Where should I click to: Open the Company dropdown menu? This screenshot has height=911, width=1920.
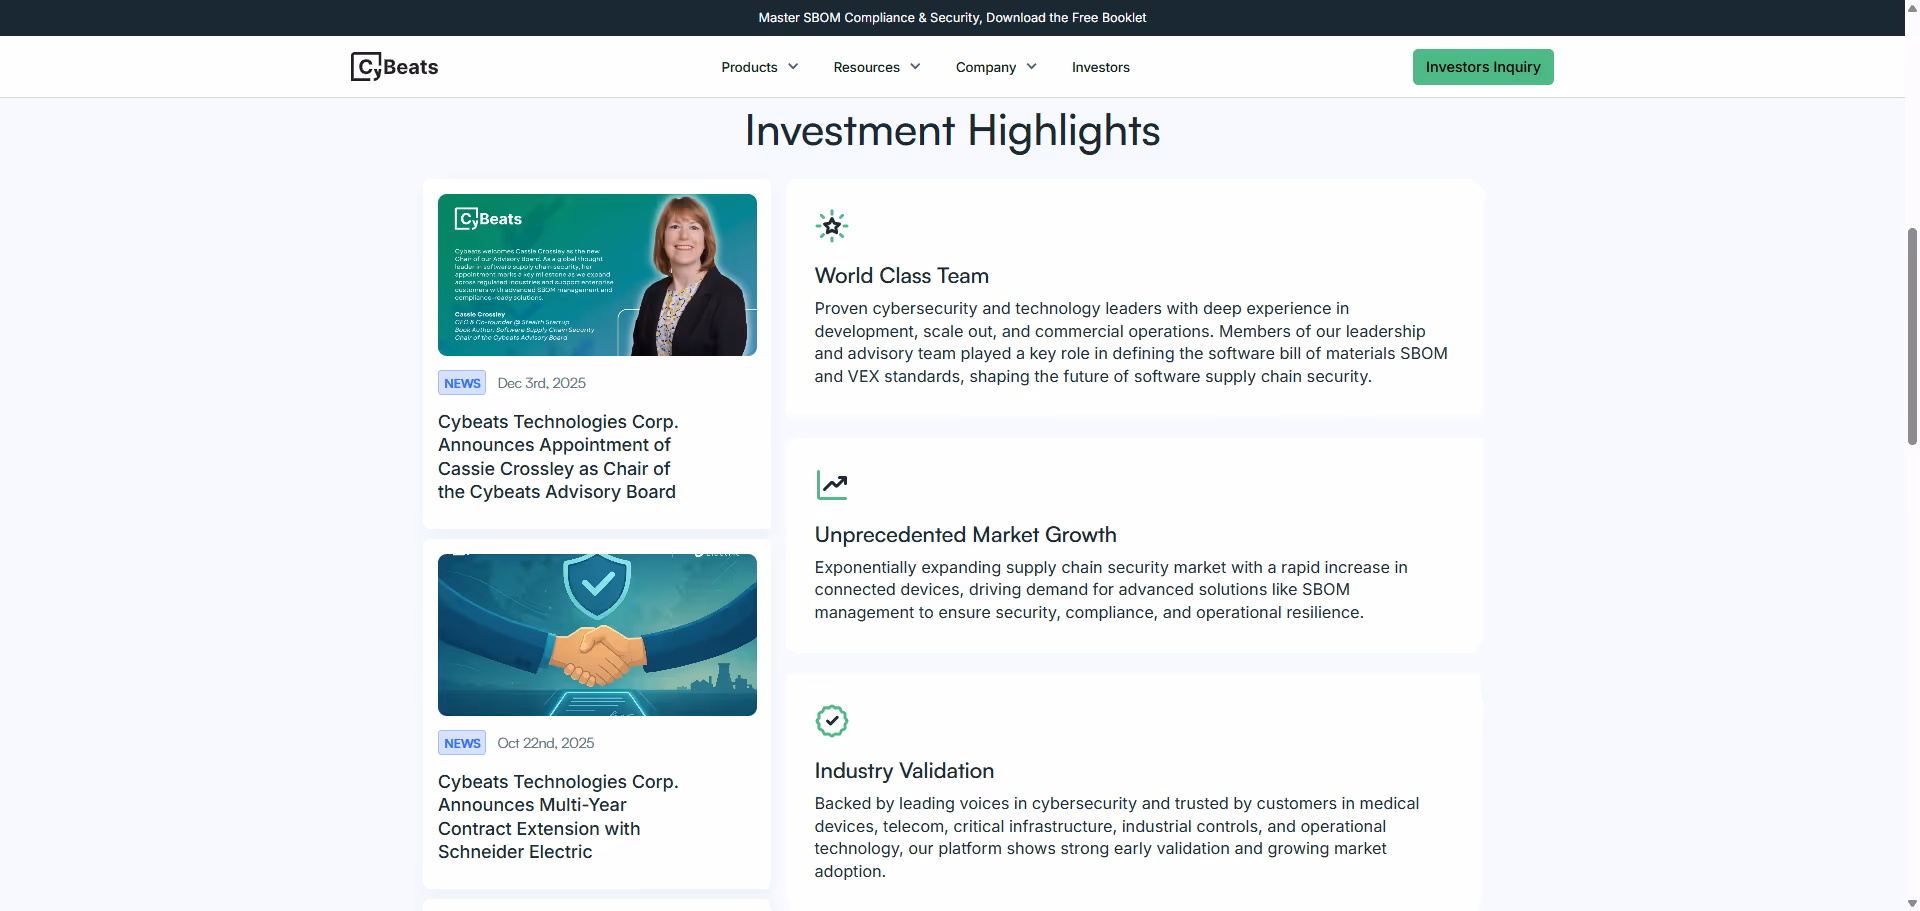pos(996,67)
